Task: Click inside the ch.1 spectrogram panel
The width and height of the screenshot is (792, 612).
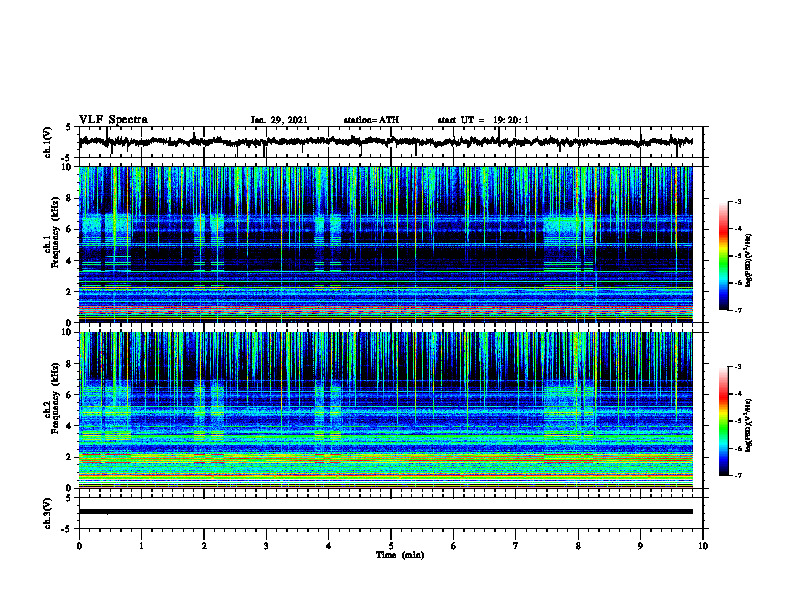Action: [x=385, y=244]
